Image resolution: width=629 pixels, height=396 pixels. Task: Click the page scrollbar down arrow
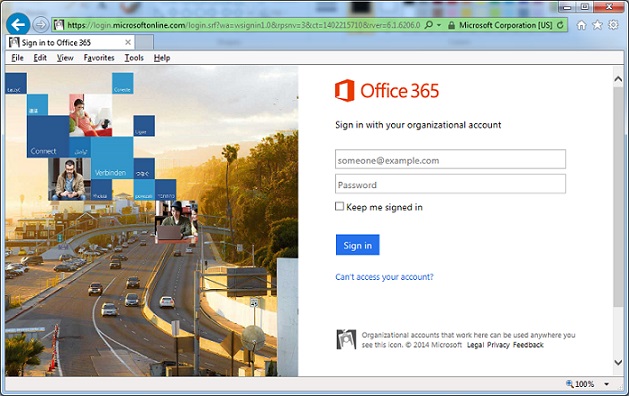tap(618, 362)
